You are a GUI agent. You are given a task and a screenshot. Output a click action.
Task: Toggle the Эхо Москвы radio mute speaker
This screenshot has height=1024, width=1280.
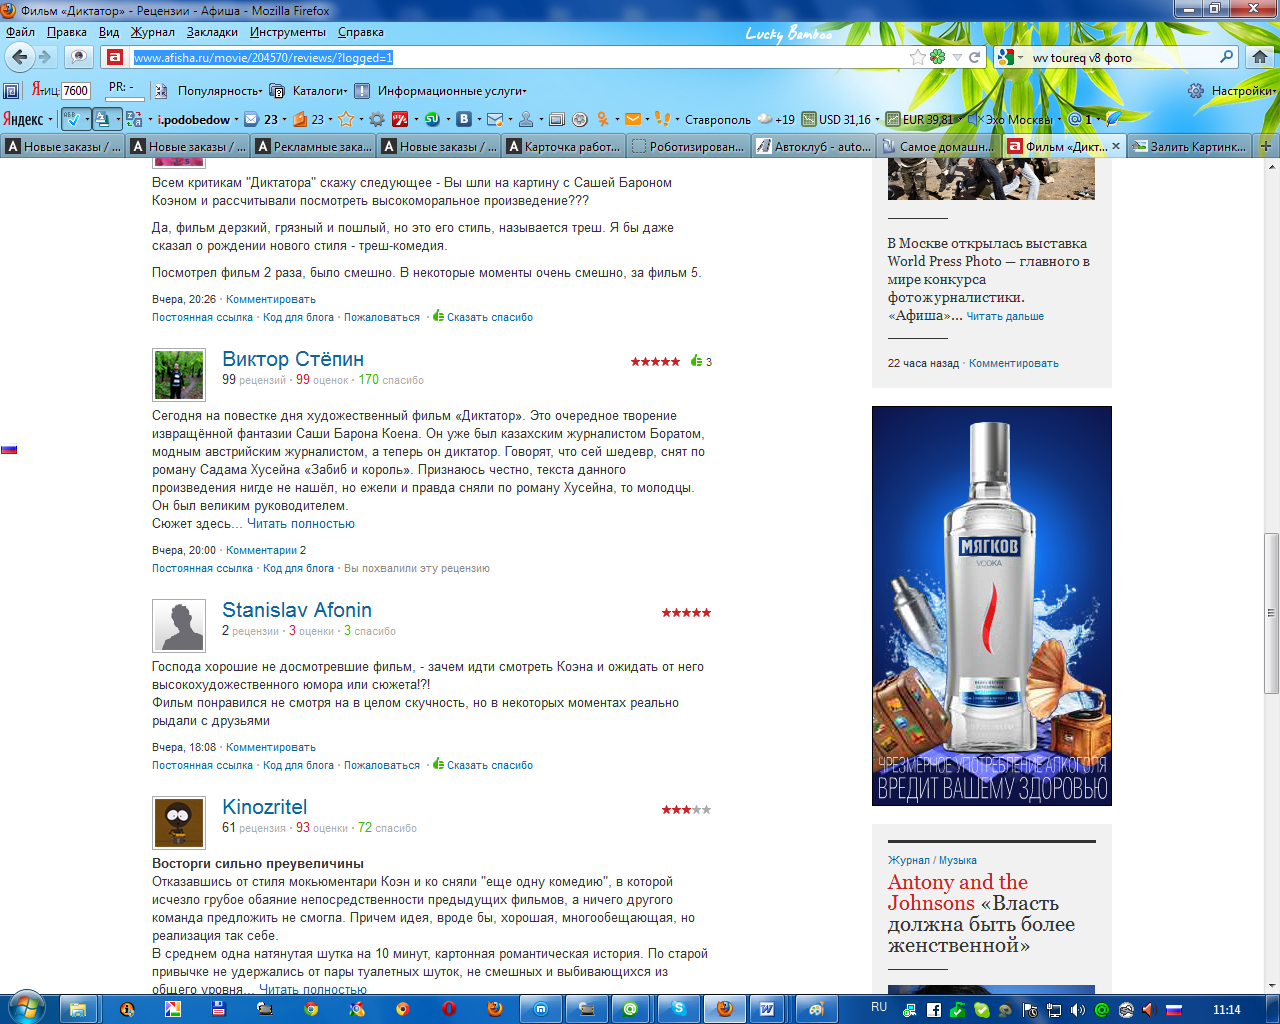click(x=974, y=119)
